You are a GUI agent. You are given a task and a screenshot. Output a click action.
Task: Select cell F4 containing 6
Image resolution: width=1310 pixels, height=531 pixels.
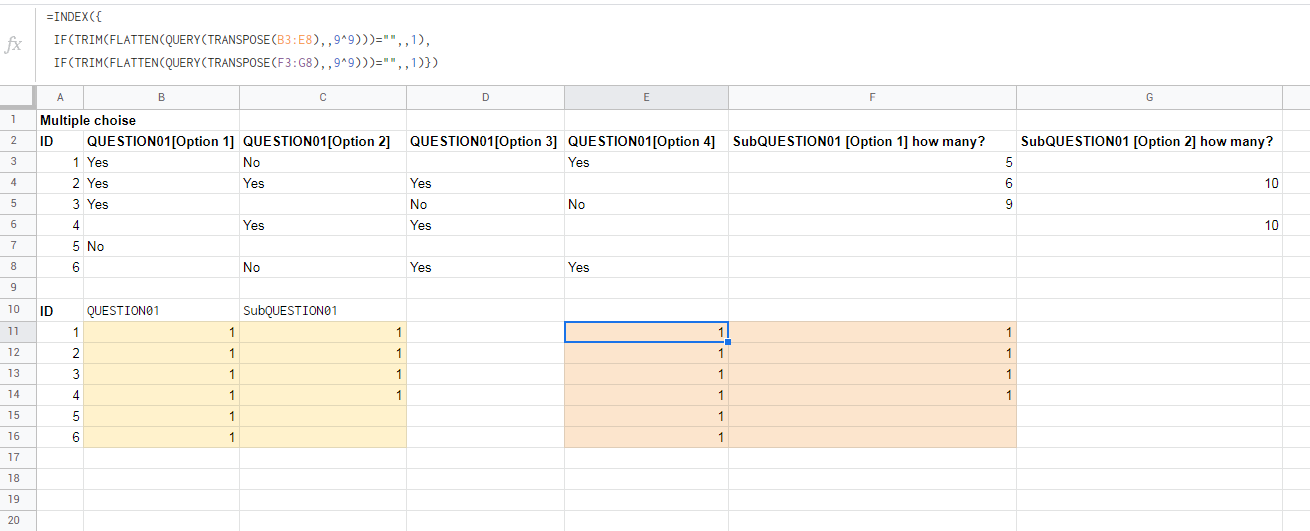(x=872, y=183)
